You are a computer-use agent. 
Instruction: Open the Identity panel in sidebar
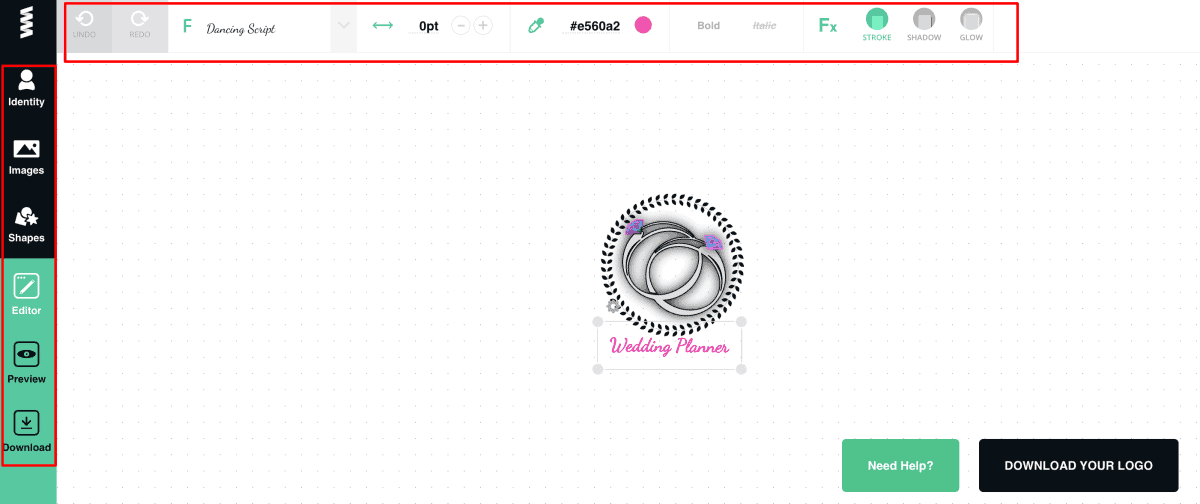pos(27,88)
